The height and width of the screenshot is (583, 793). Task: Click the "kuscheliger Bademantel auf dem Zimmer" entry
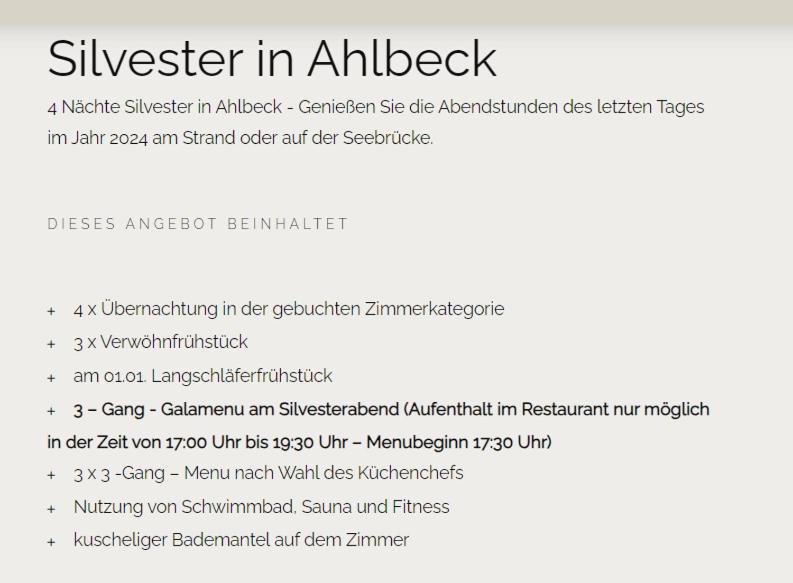tap(241, 540)
